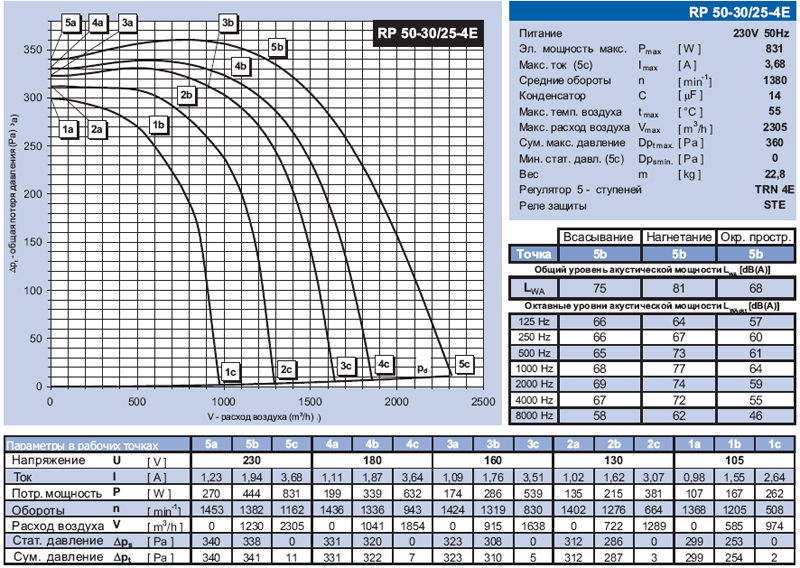The image size is (800, 568).
Task: Click the 5a curve label on chart
Action: pyautogui.click(x=70, y=22)
